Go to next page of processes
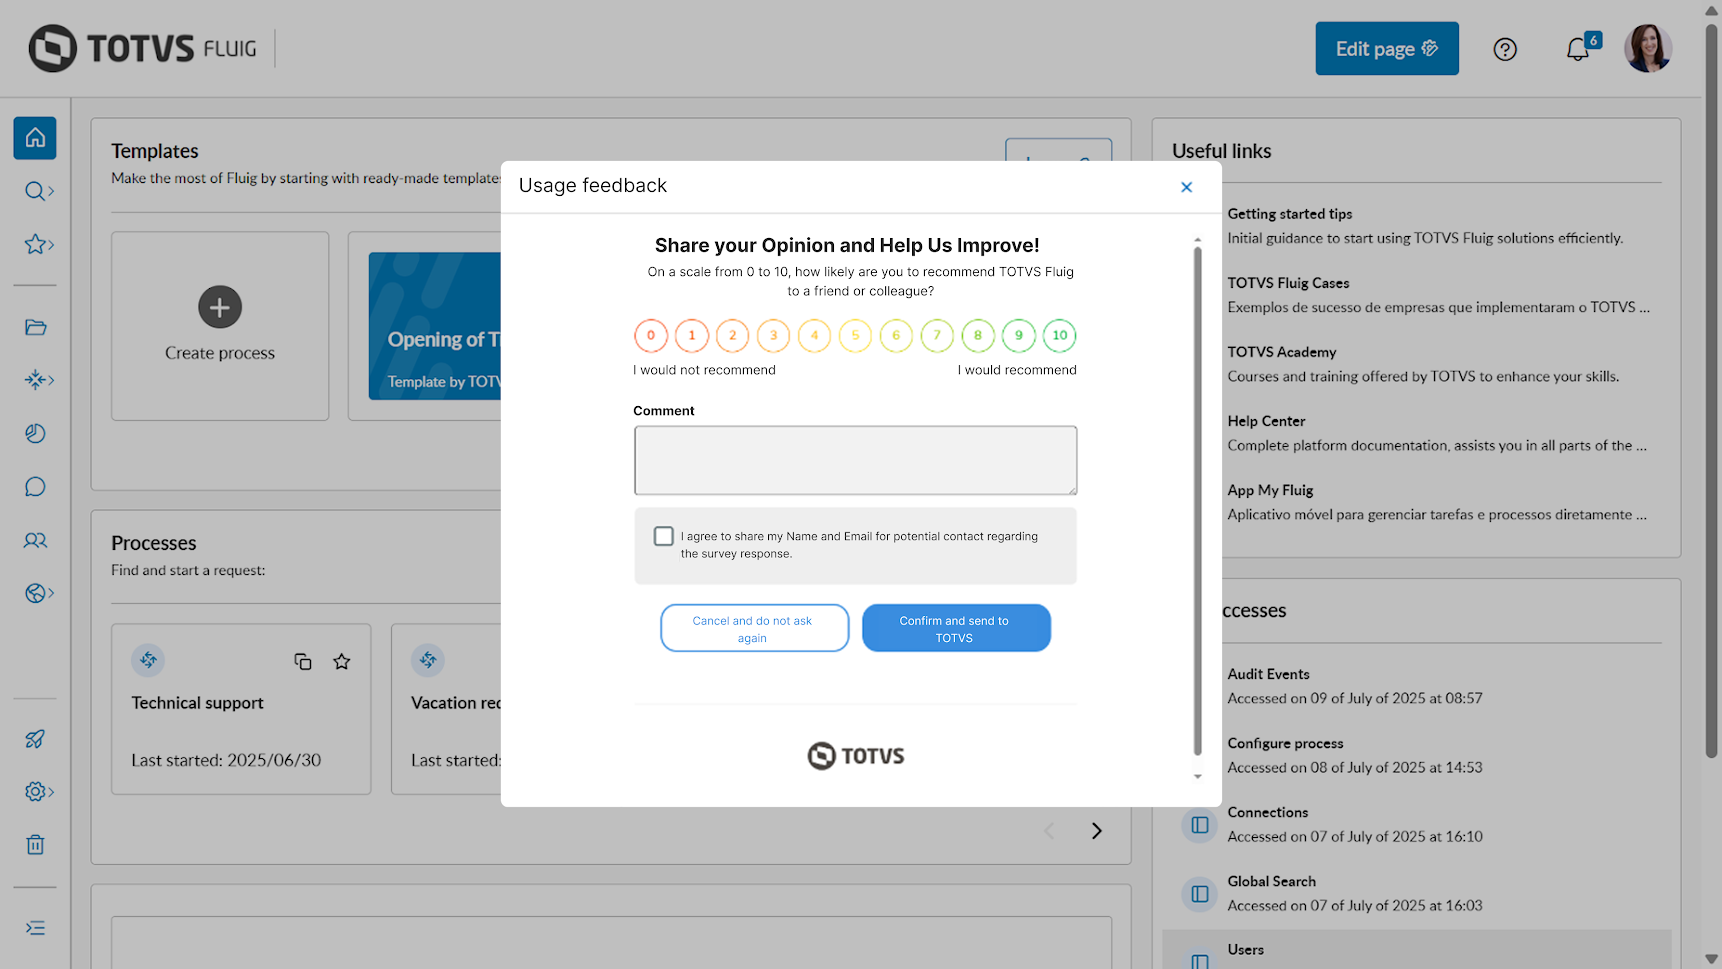Screen dimensions: 1722x969 [x=1097, y=831]
